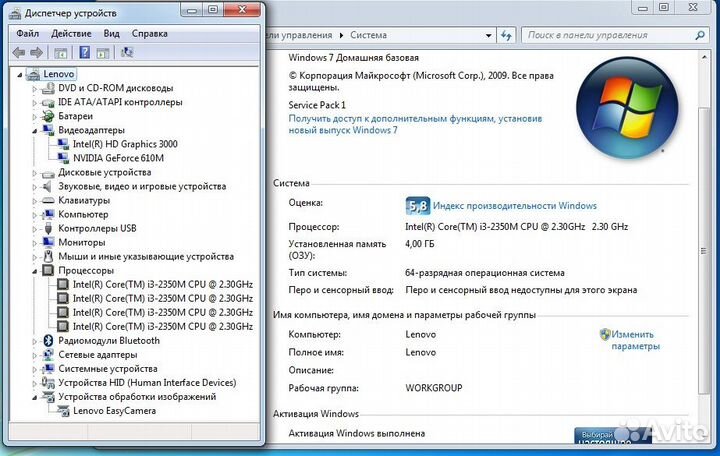This screenshot has width=720, height=456.
Task: Open the Файл menu
Action: pyautogui.click(x=28, y=34)
